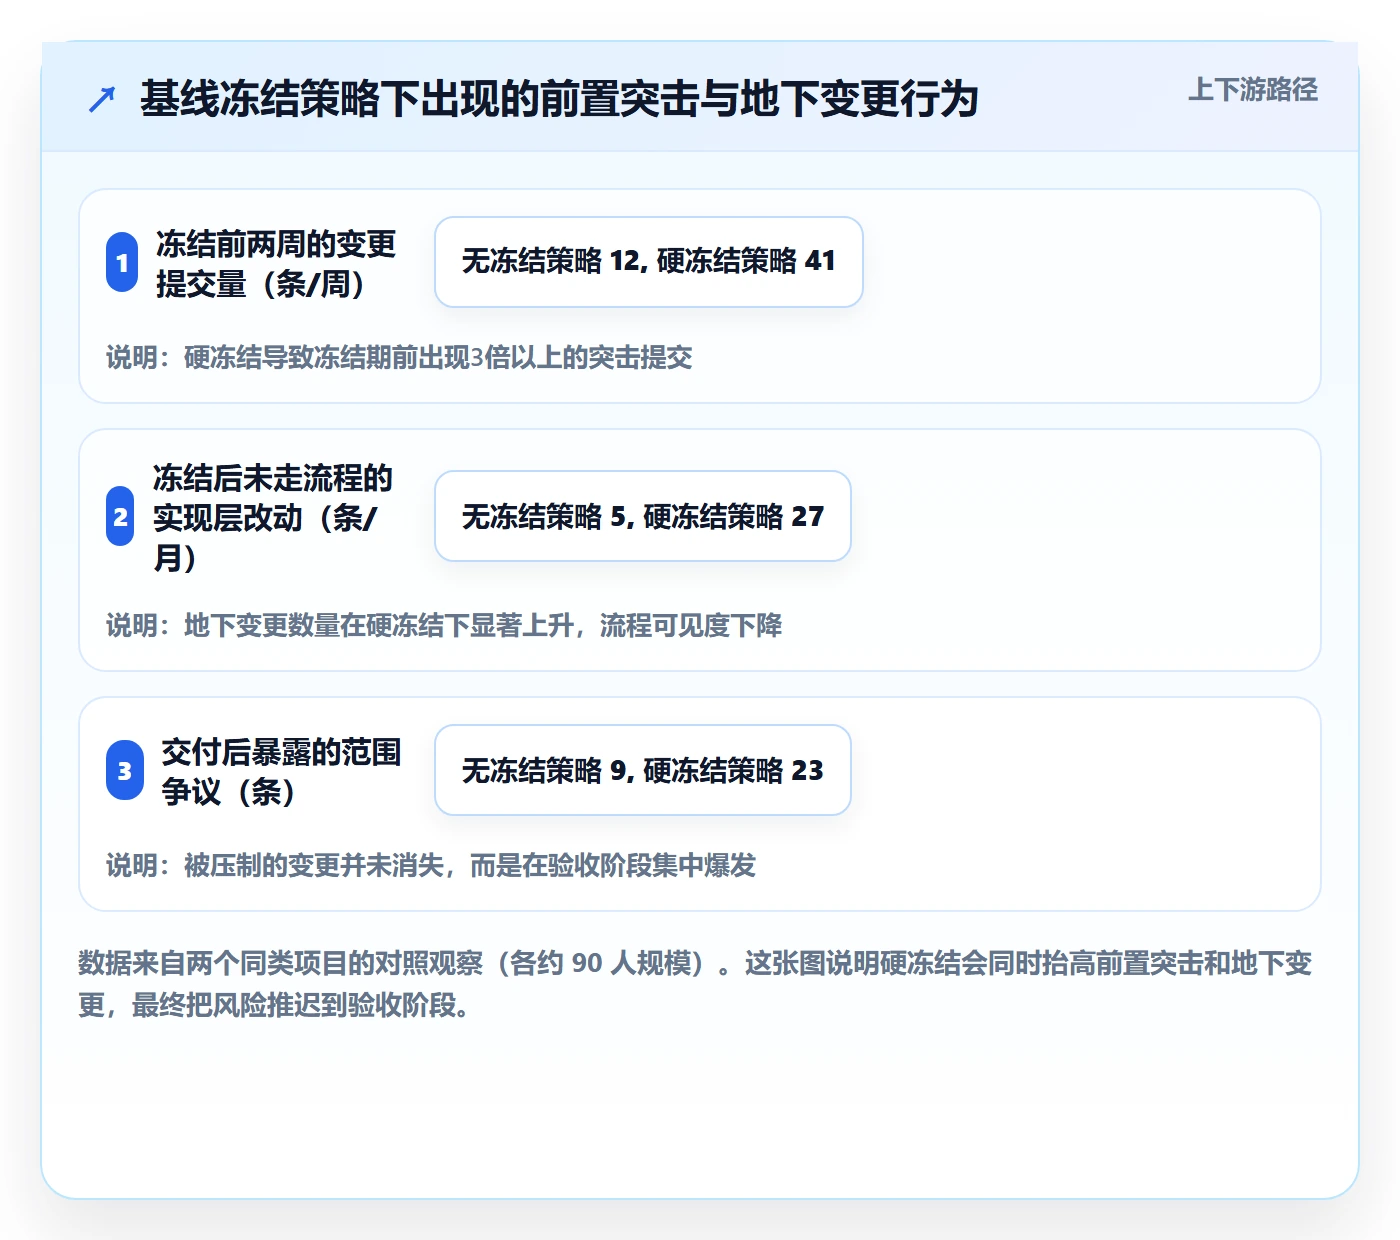
Task: Click the title 基线冻结策略下出现的前置突击与地下变更行为
Action: point(559,99)
